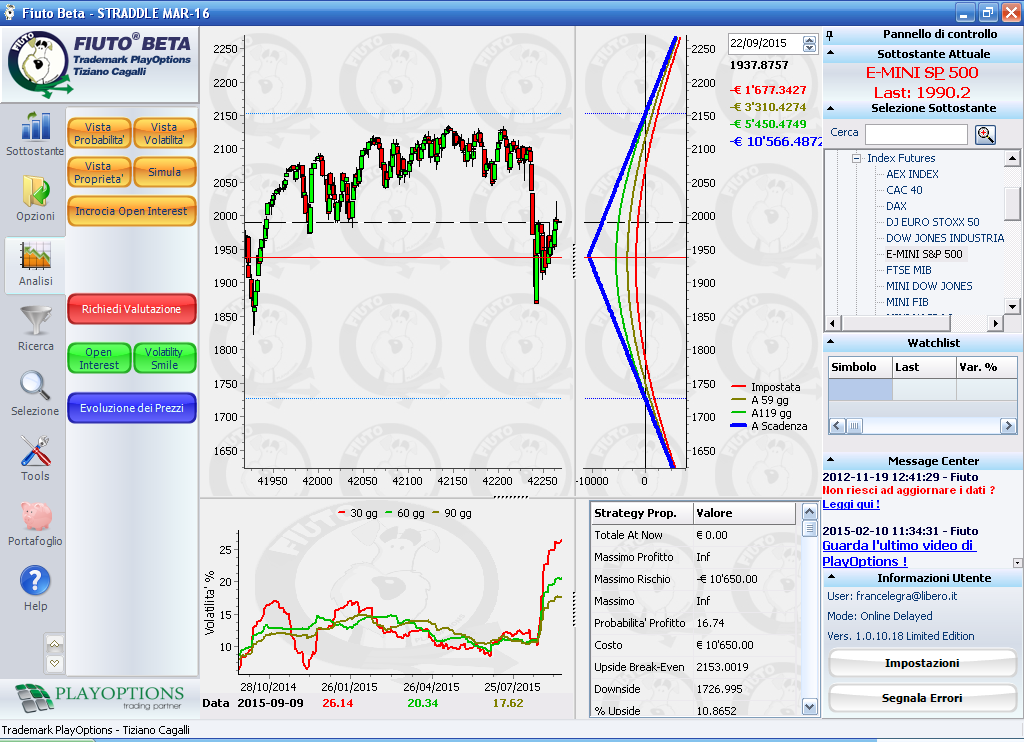Collapse the Message Center section
This screenshot has width=1024, height=742.
[x=831, y=460]
